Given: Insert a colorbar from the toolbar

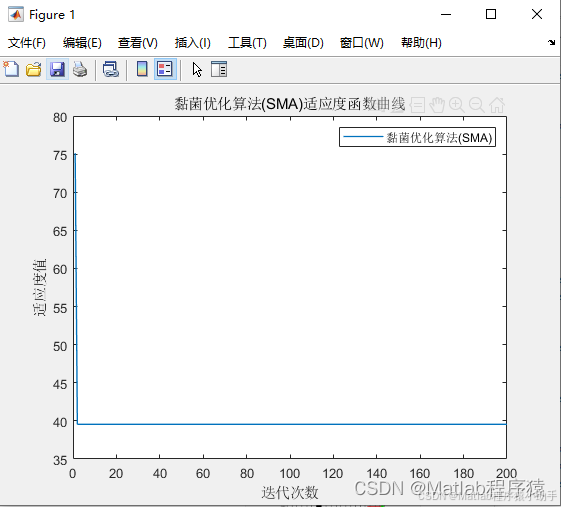Looking at the screenshot, I should (x=142, y=69).
